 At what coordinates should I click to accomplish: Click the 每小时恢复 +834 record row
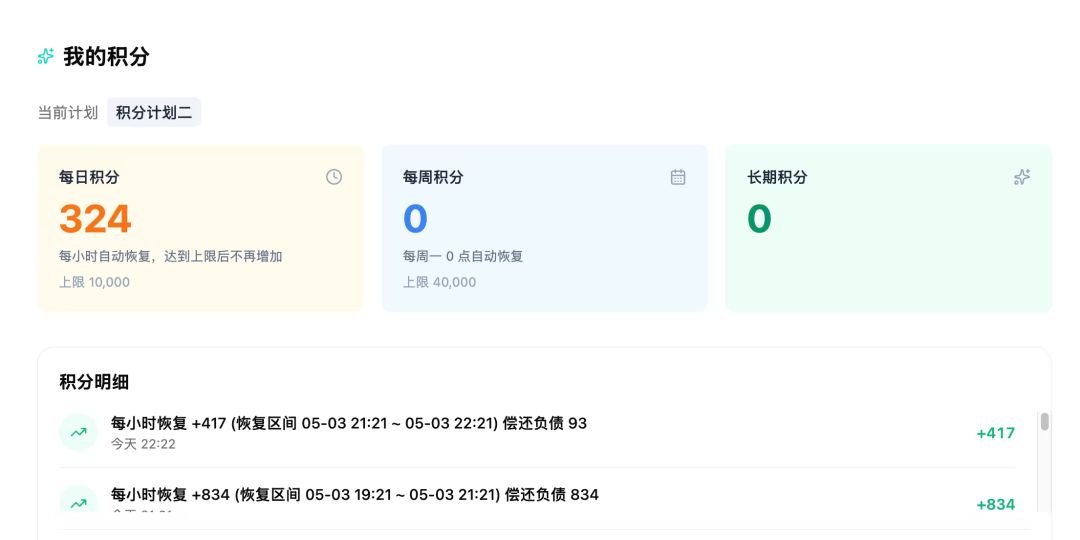(x=537, y=499)
